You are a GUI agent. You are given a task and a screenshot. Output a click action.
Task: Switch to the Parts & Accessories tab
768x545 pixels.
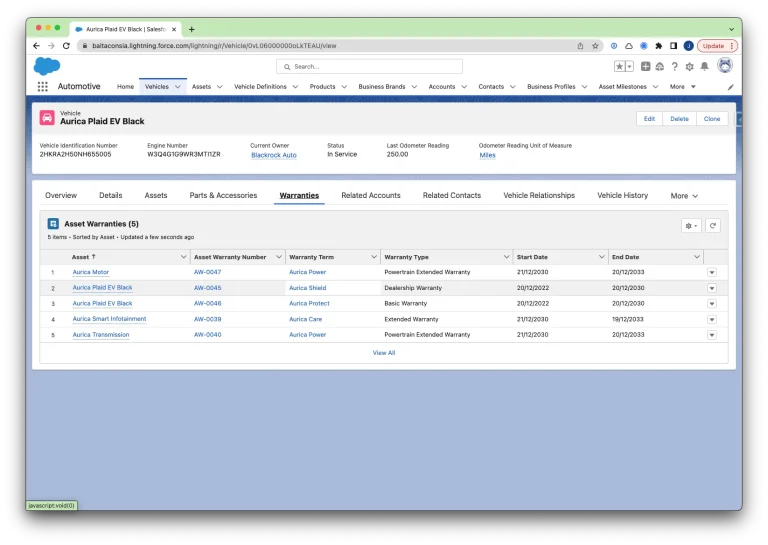click(x=223, y=196)
